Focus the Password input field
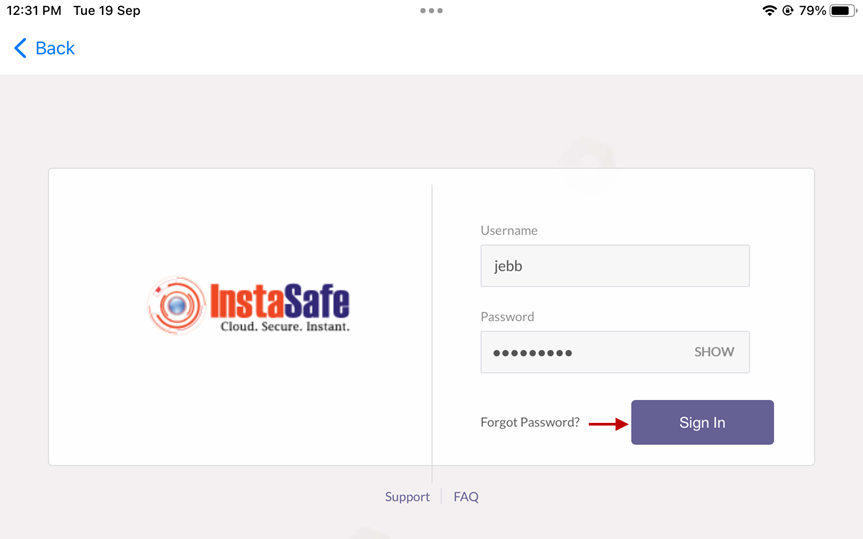Image resolution: width=863 pixels, height=539 pixels. [x=615, y=352]
